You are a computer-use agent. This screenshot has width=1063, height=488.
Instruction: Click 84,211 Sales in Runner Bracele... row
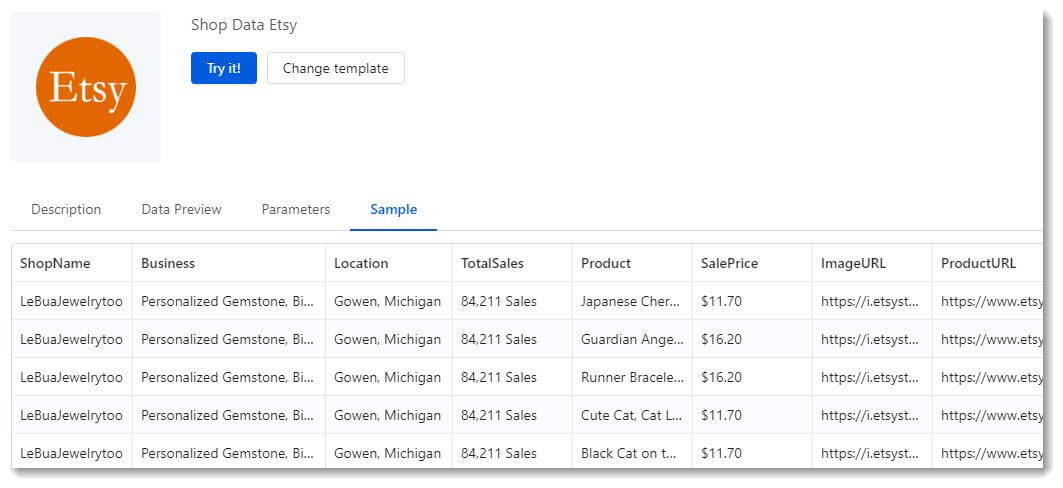tap(499, 378)
